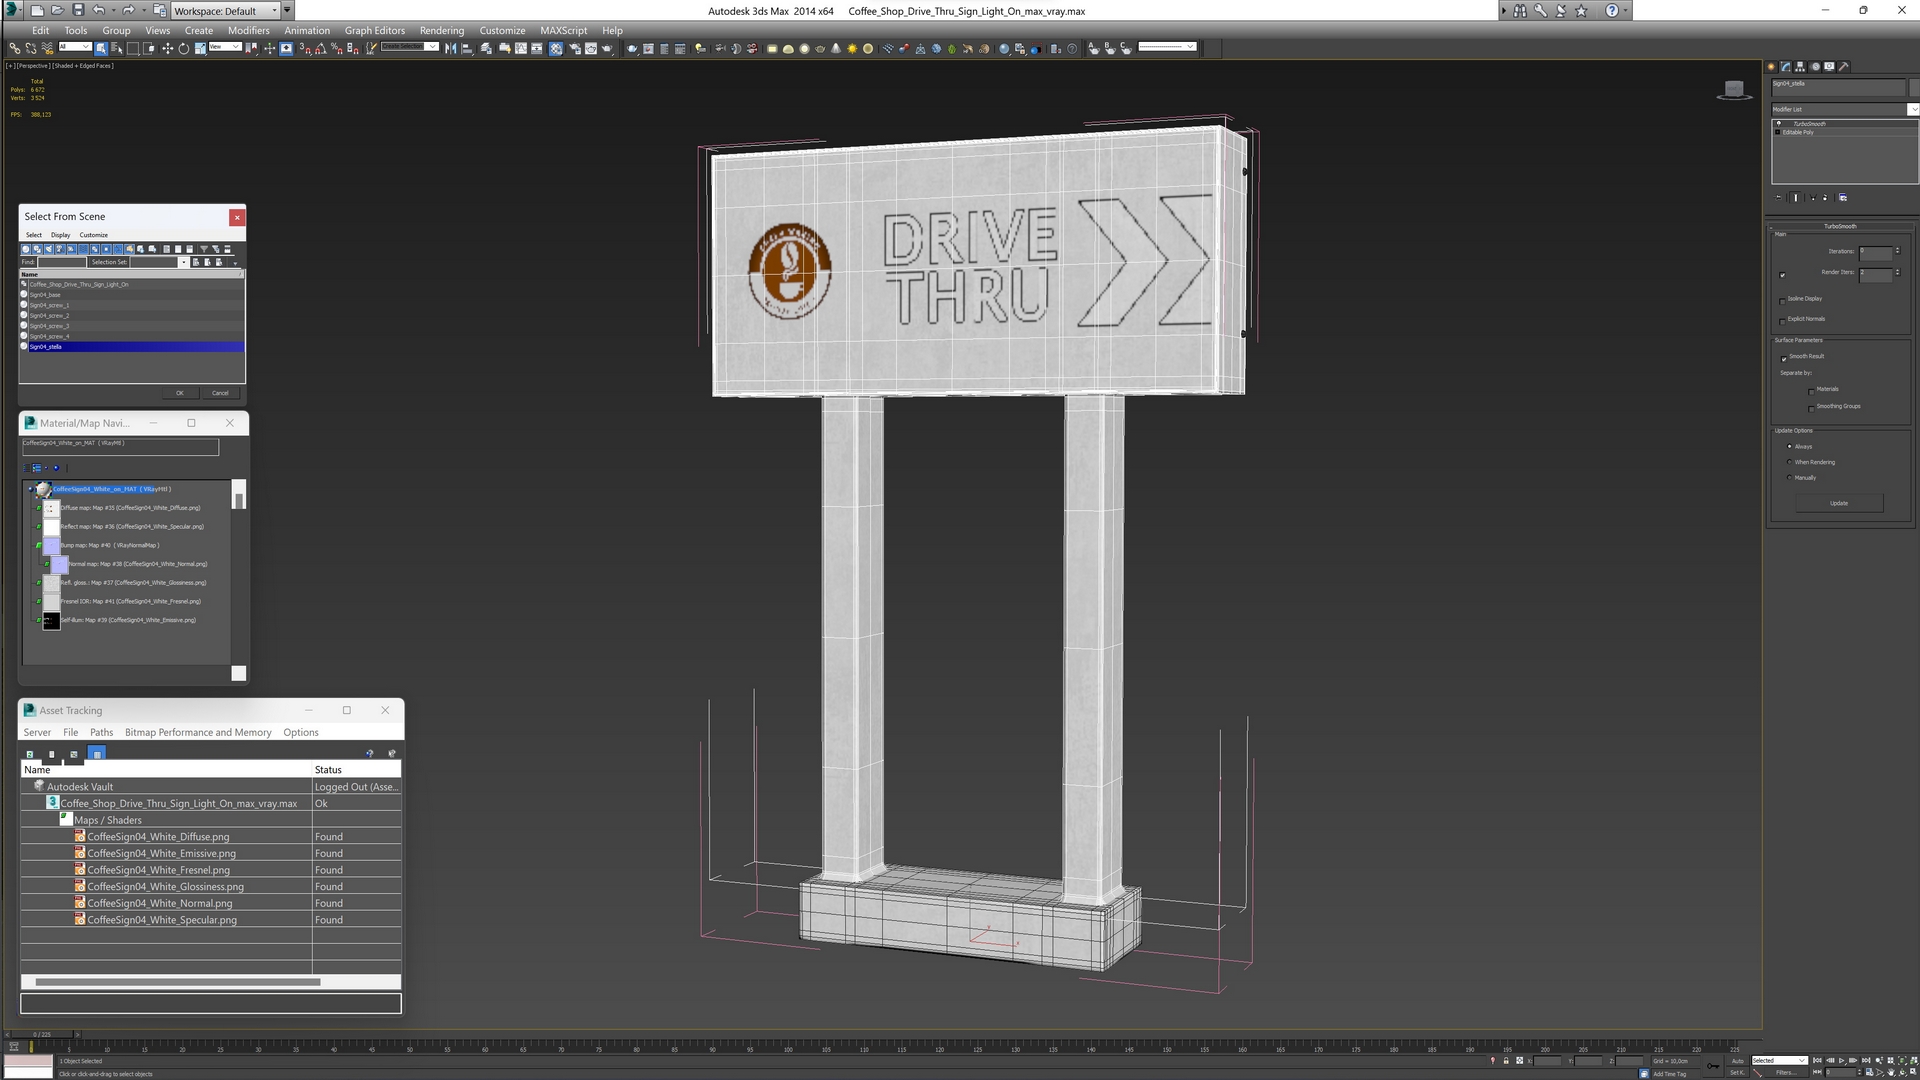Image resolution: width=1920 pixels, height=1080 pixels.
Task: Open the MAXScript menu
Action: 563,30
